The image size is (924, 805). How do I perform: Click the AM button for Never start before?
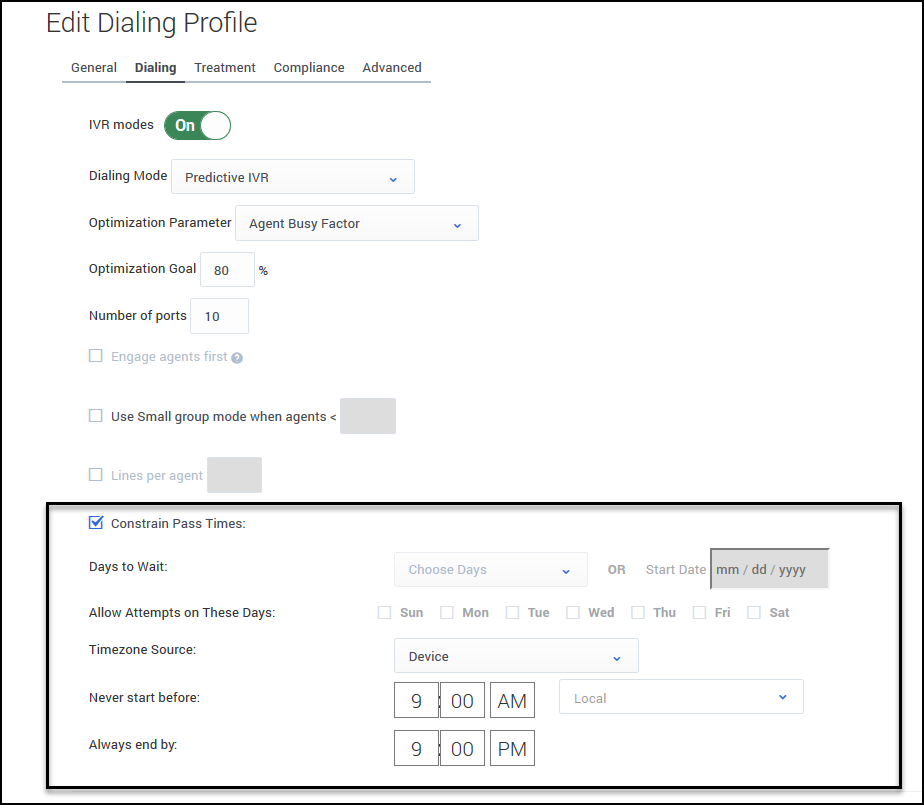(x=512, y=701)
